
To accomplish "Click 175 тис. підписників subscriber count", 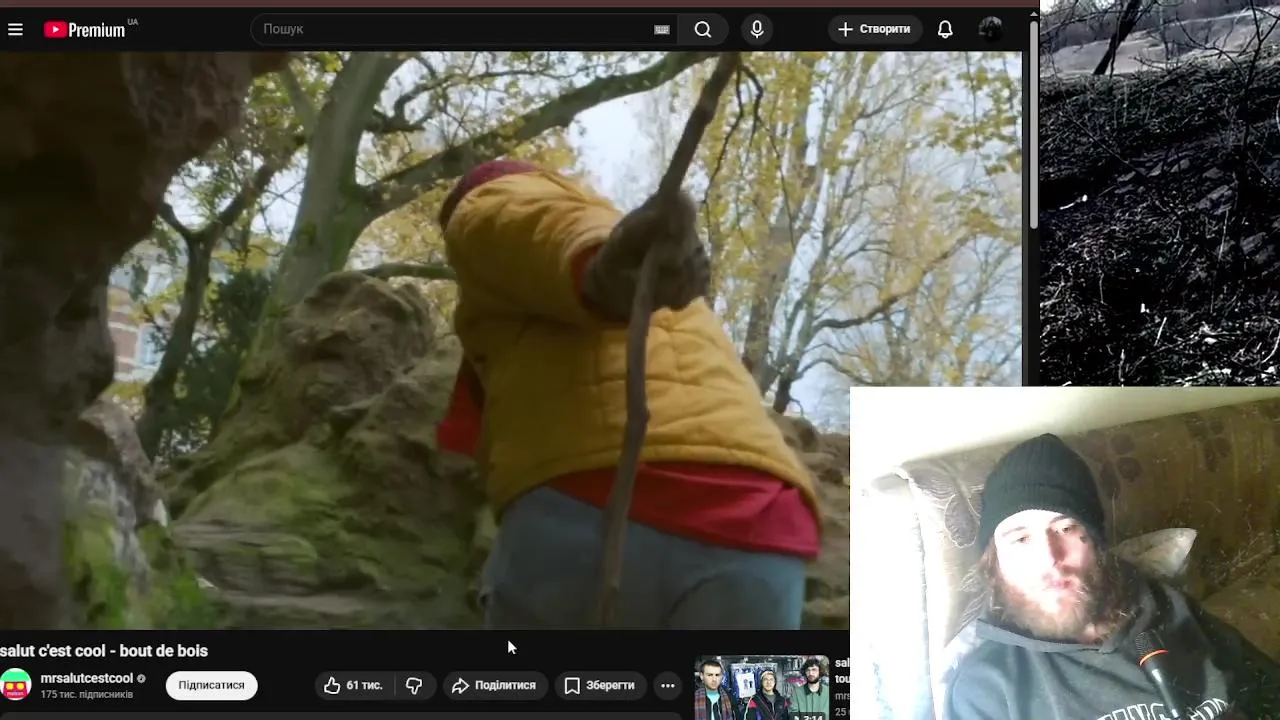I will pos(87,694).
